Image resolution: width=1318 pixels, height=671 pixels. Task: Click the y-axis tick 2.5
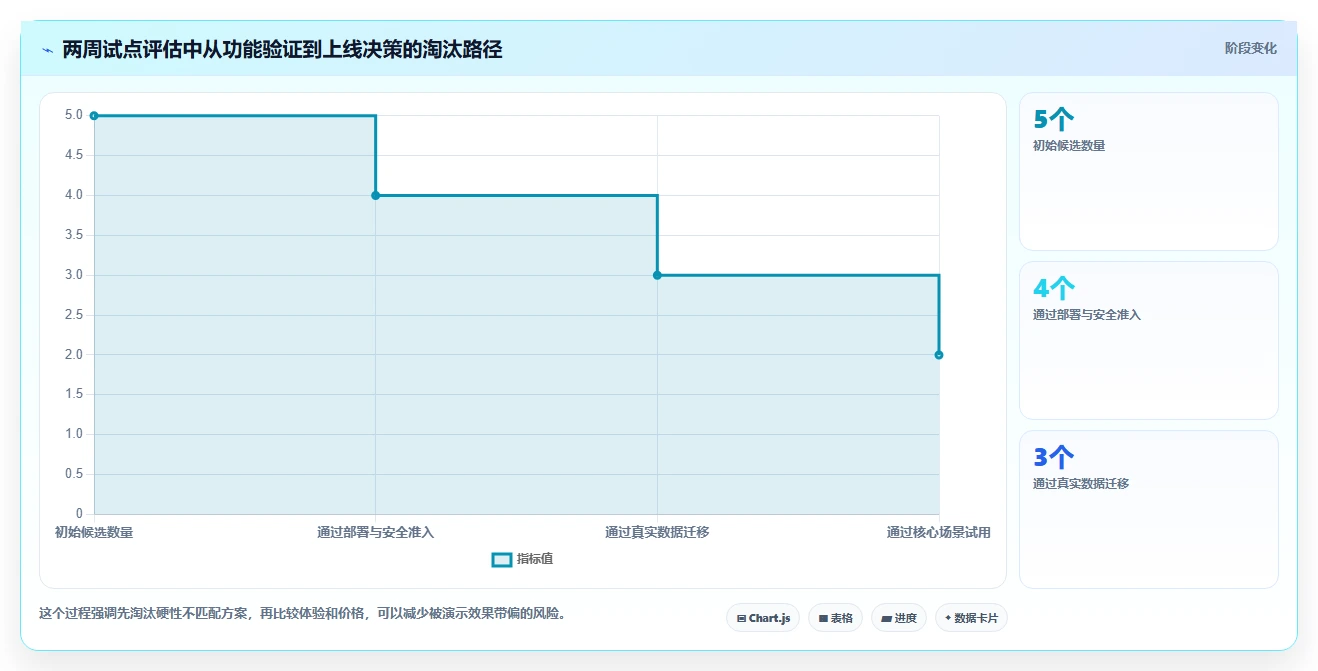[x=74, y=315]
